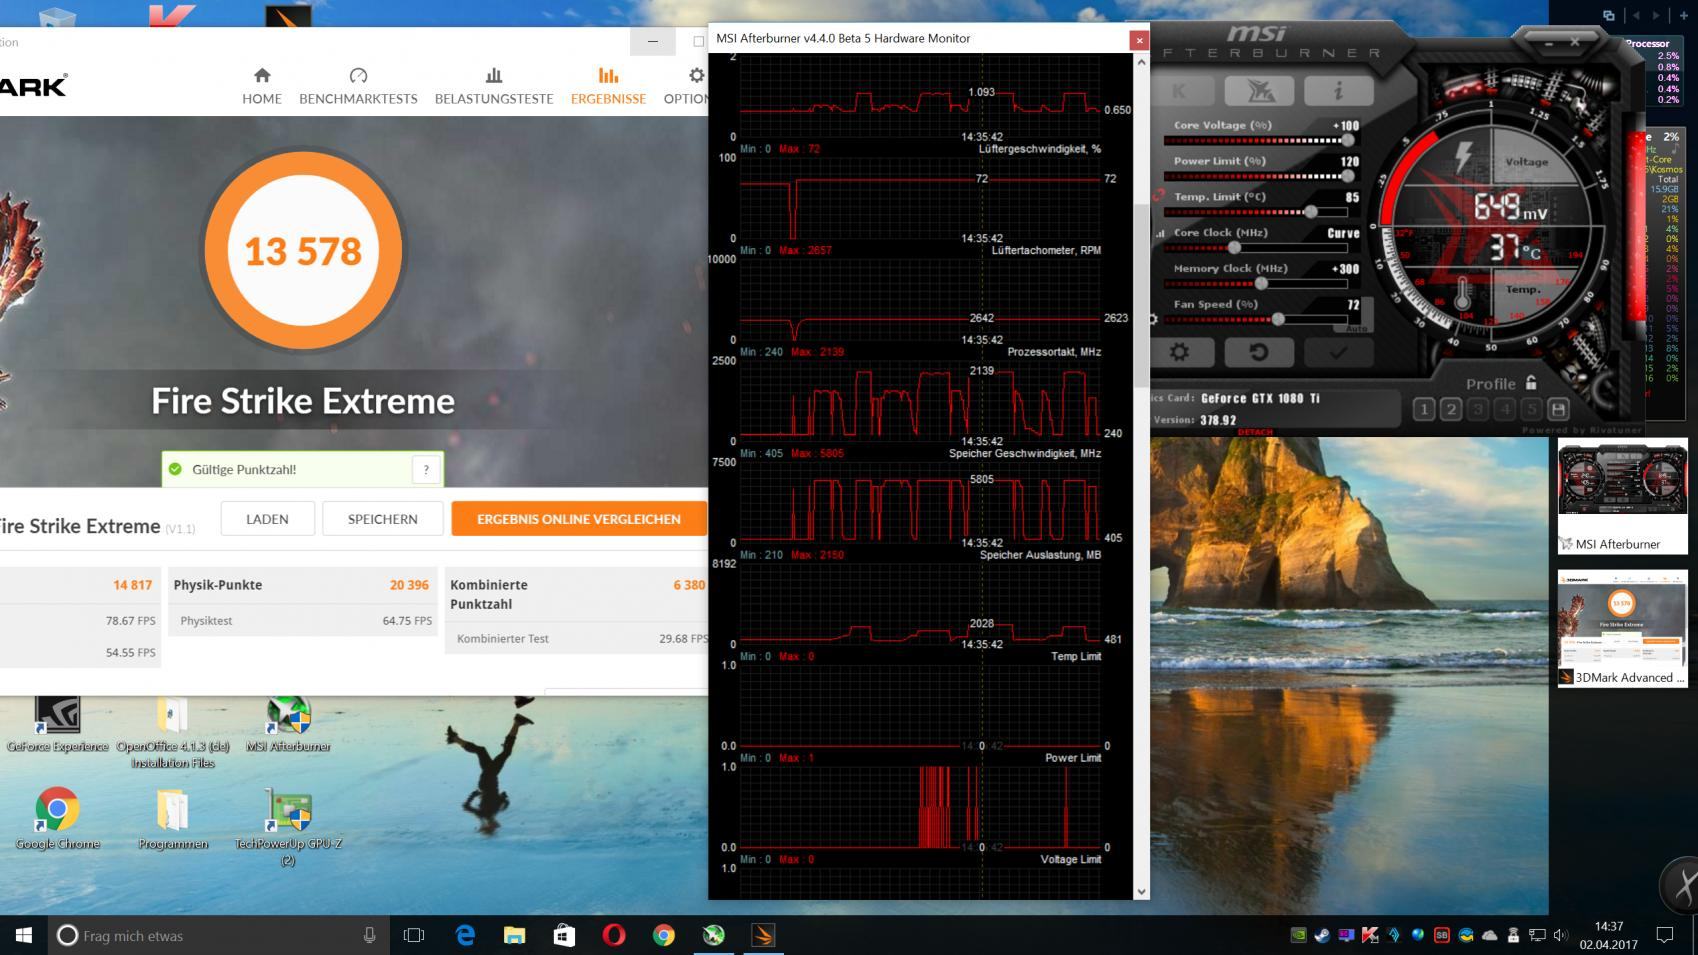Image resolution: width=1698 pixels, height=955 pixels.
Task: Click the Memory Clock slider handle
Action: (x=1262, y=283)
